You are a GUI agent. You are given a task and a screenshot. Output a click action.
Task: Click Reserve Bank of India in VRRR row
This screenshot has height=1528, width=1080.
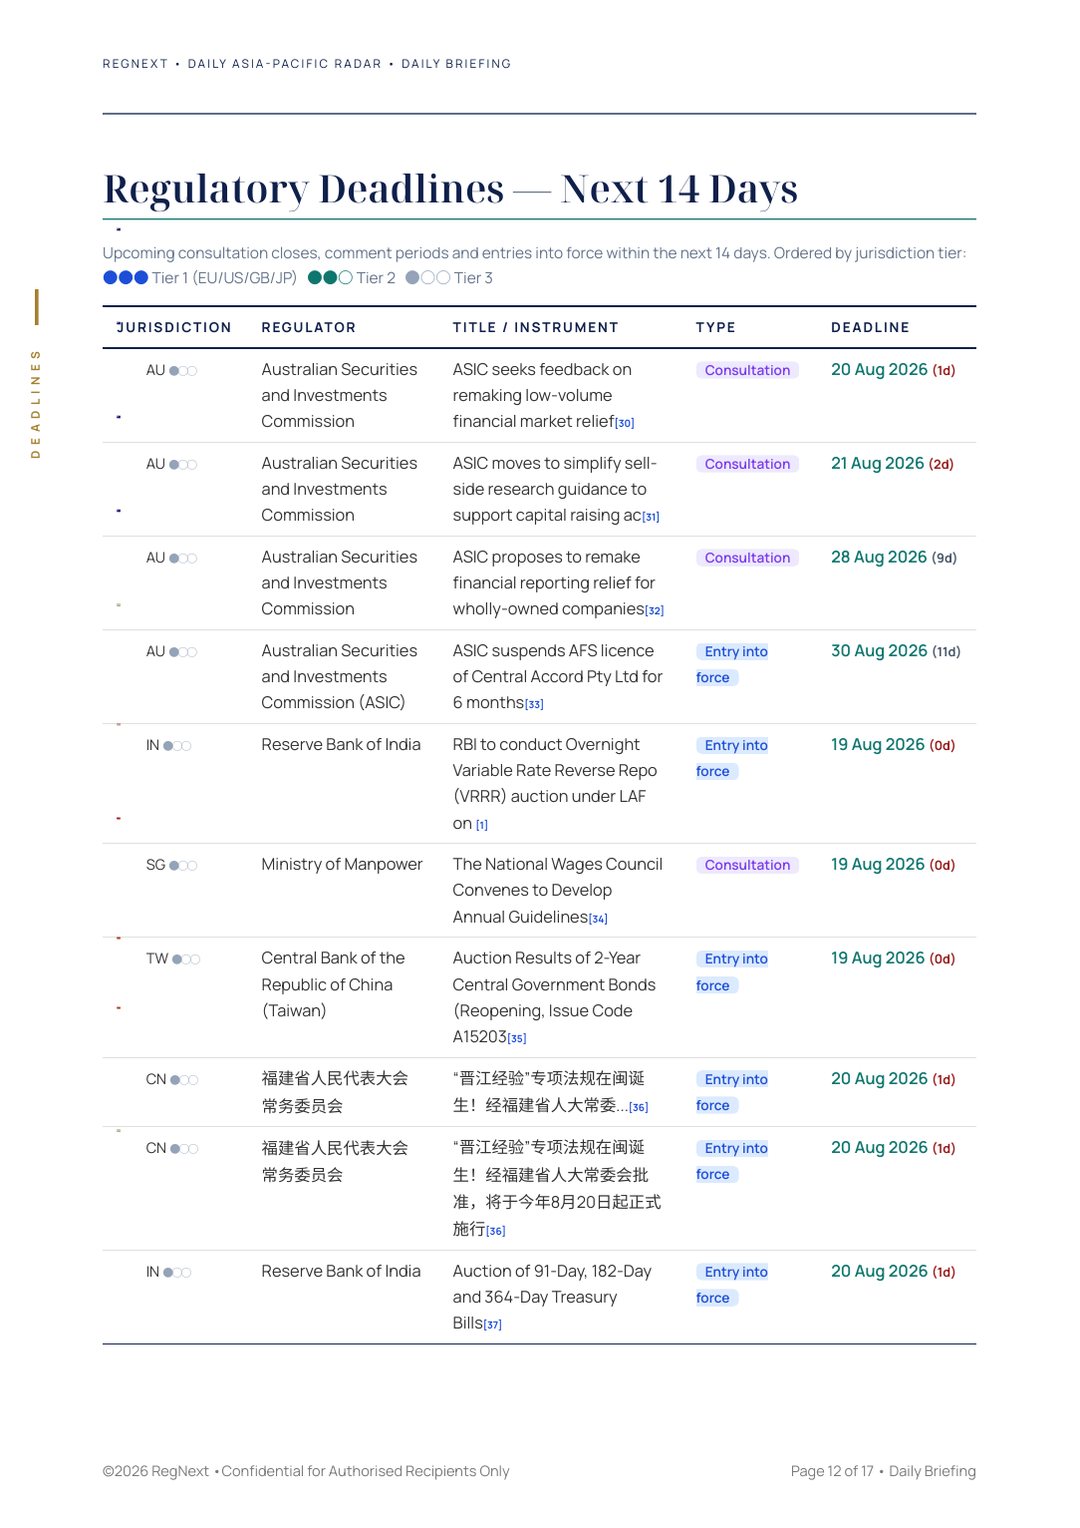tap(341, 745)
